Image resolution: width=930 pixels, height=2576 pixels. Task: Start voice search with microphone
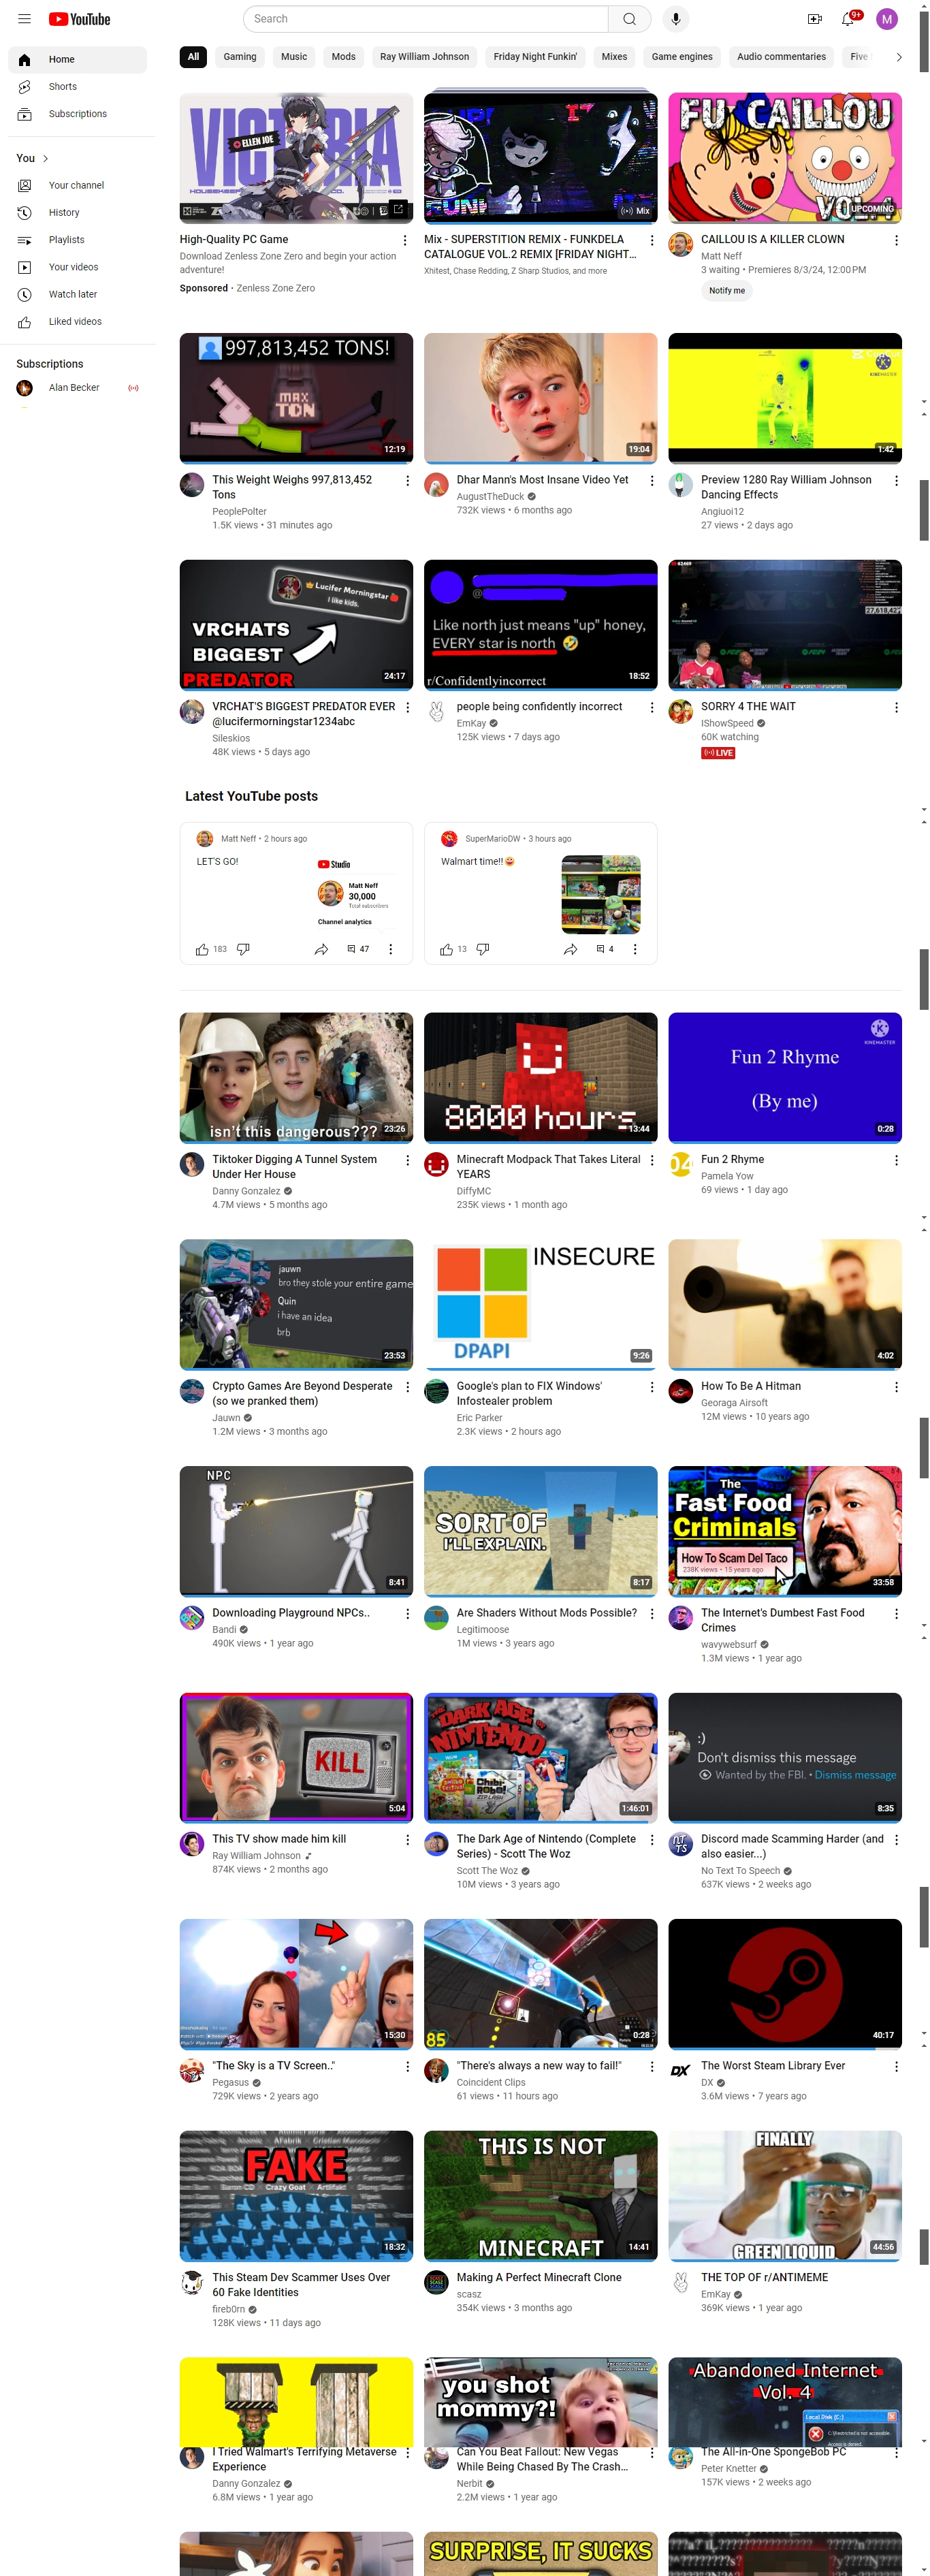[x=675, y=19]
